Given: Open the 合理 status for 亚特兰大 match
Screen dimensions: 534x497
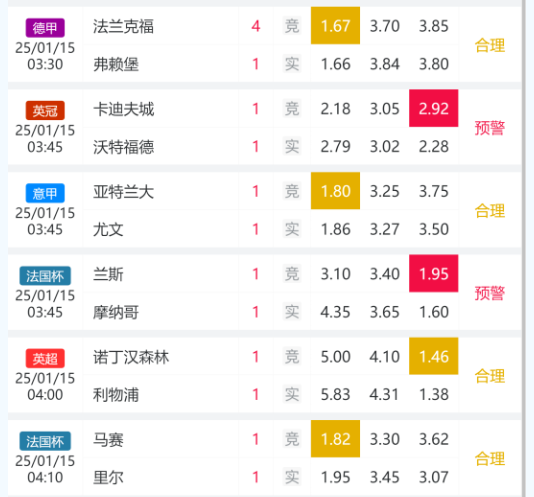Looking at the screenshot, I should click(x=490, y=211).
